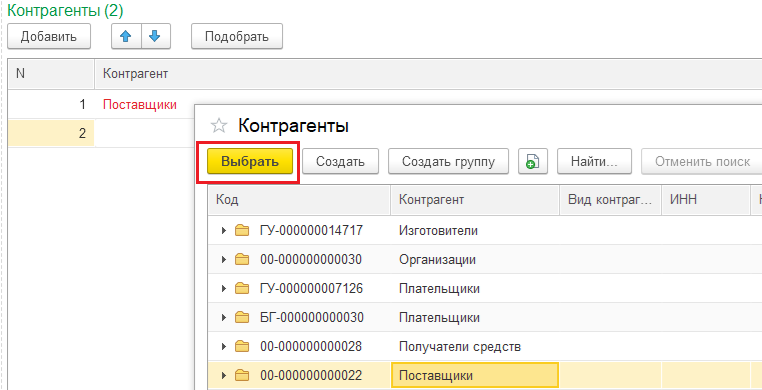762x390 pixels.
Task: Open the Подобрать picker button
Action: (237, 36)
